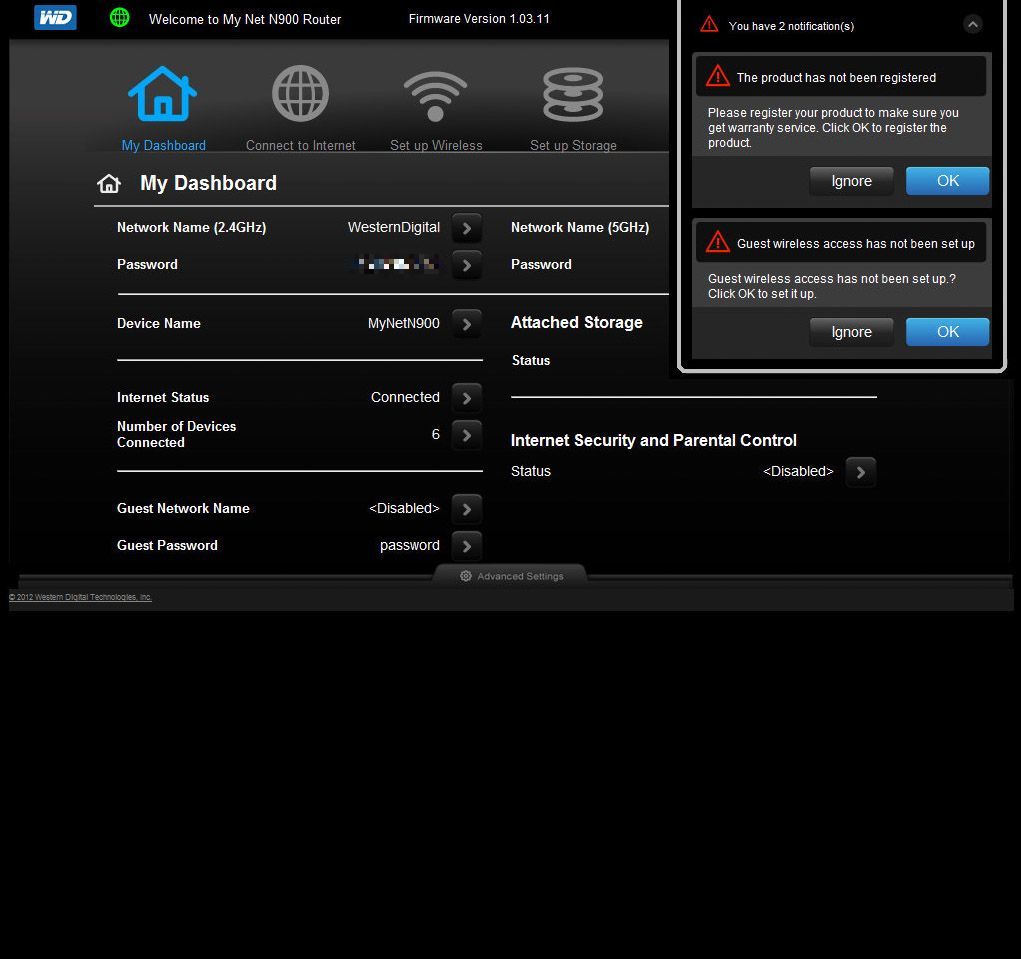Ignore the guest wireless access notification

click(x=851, y=332)
